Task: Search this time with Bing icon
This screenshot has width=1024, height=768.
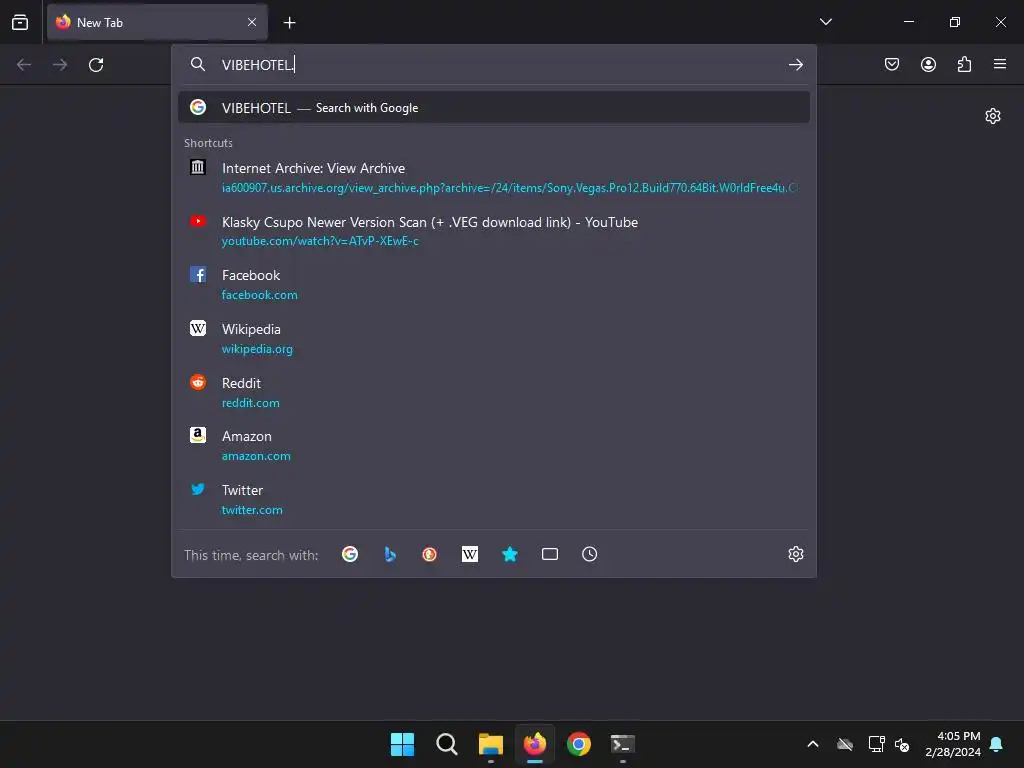Action: 390,554
